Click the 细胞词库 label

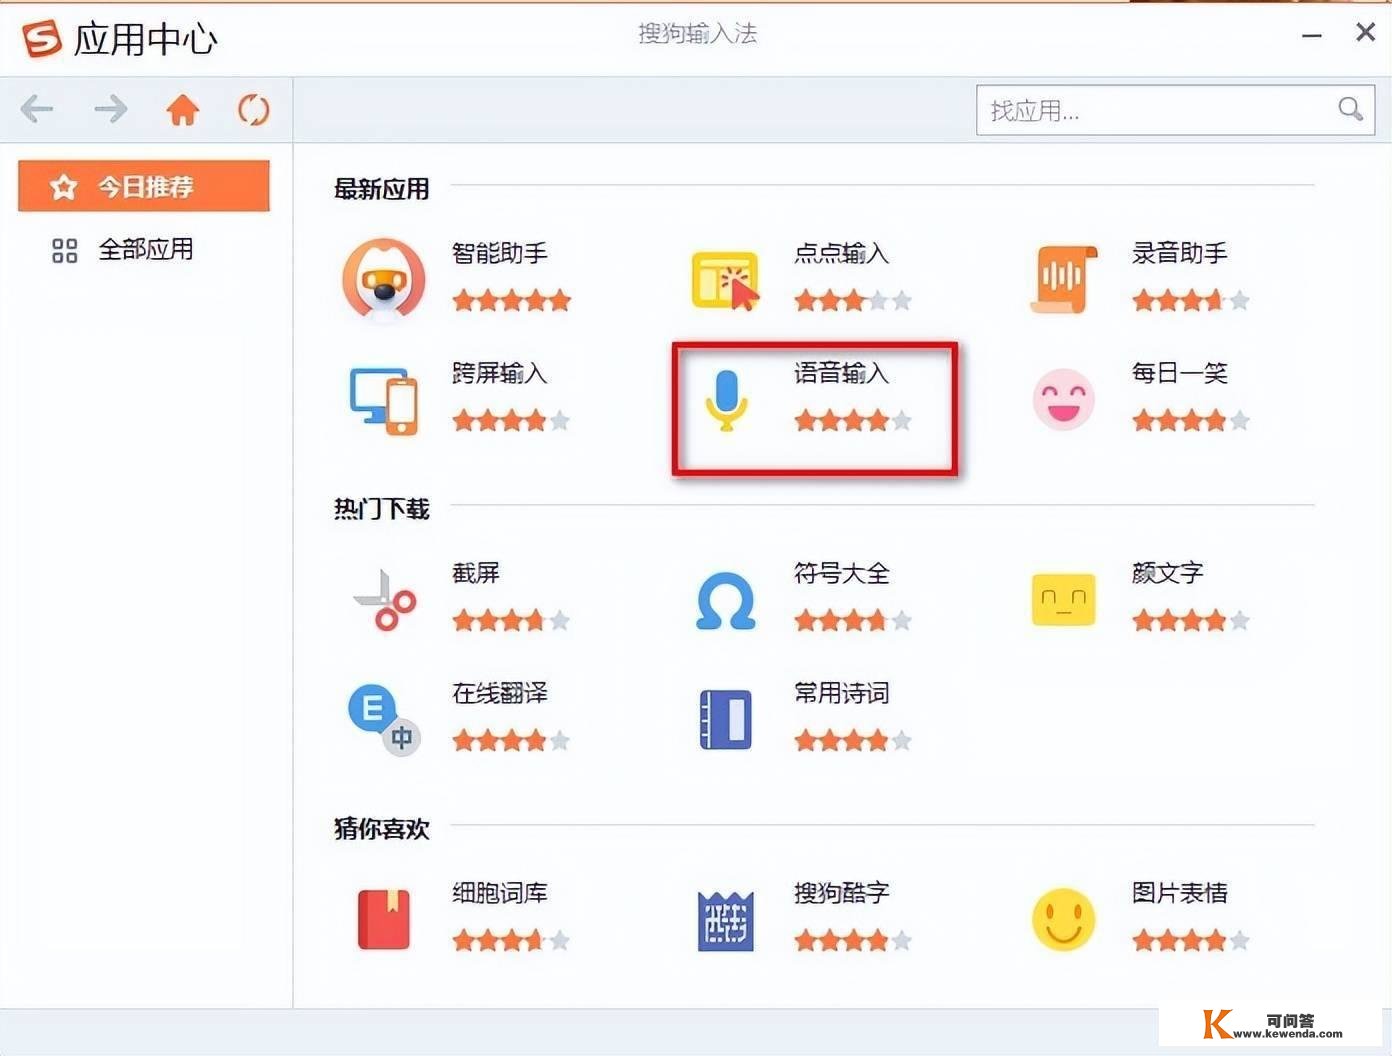500,892
